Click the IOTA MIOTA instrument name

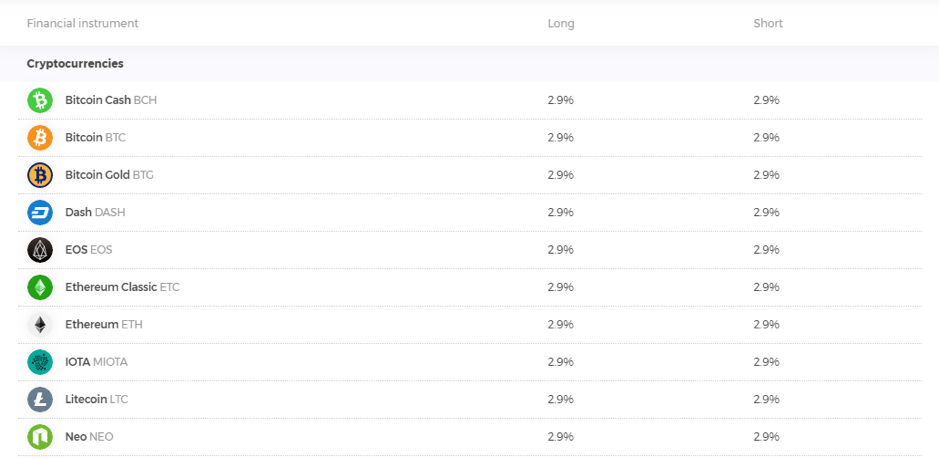pyautogui.click(x=96, y=362)
